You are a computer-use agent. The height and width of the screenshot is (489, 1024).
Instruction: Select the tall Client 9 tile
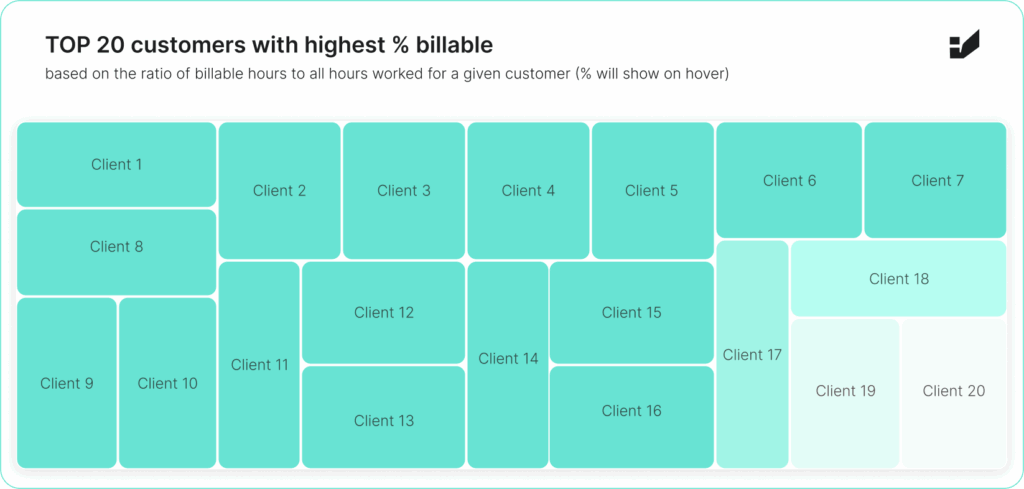click(67, 383)
